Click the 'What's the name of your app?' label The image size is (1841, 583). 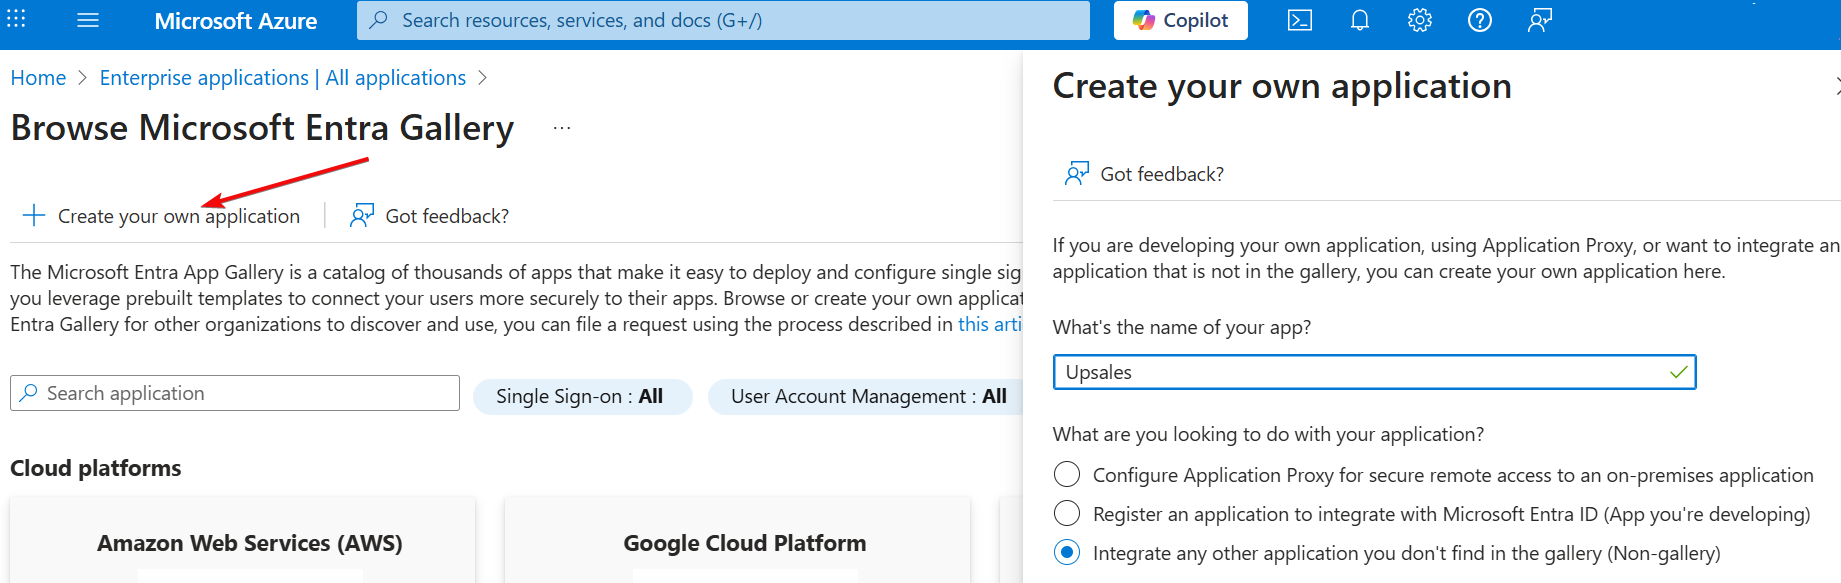pyautogui.click(x=1182, y=327)
